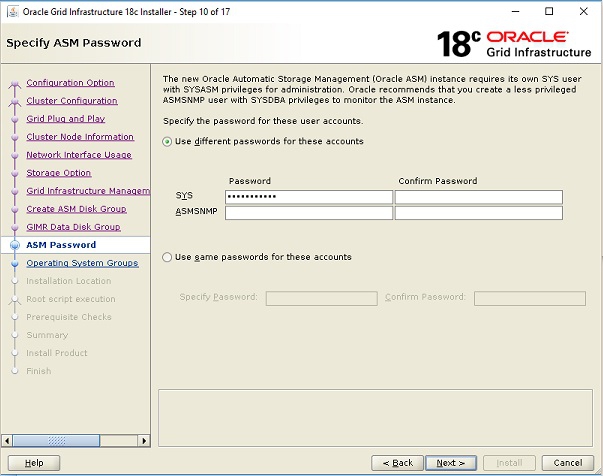Click the Back button
The width and height of the screenshot is (603, 476).
click(397, 463)
